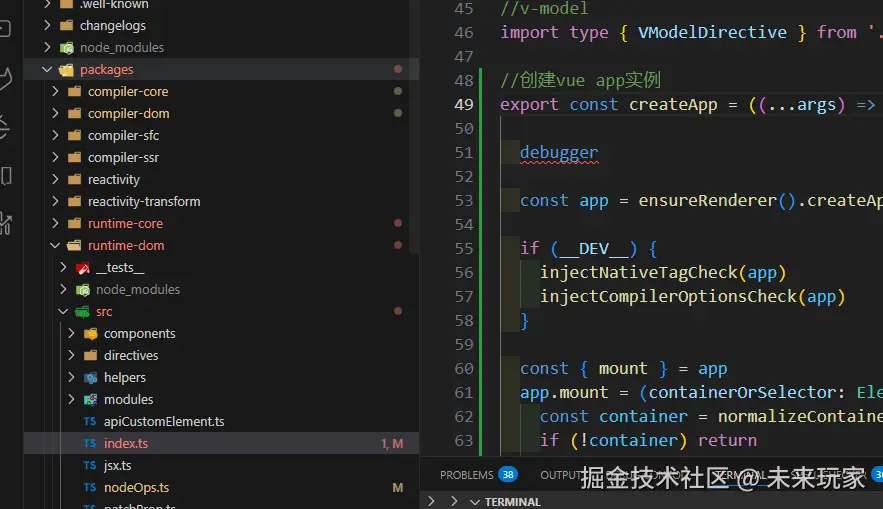The width and height of the screenshot is (883, 509).
Task: Click the runtime-dom open folder icon
Action: click(x=74, y=245)
